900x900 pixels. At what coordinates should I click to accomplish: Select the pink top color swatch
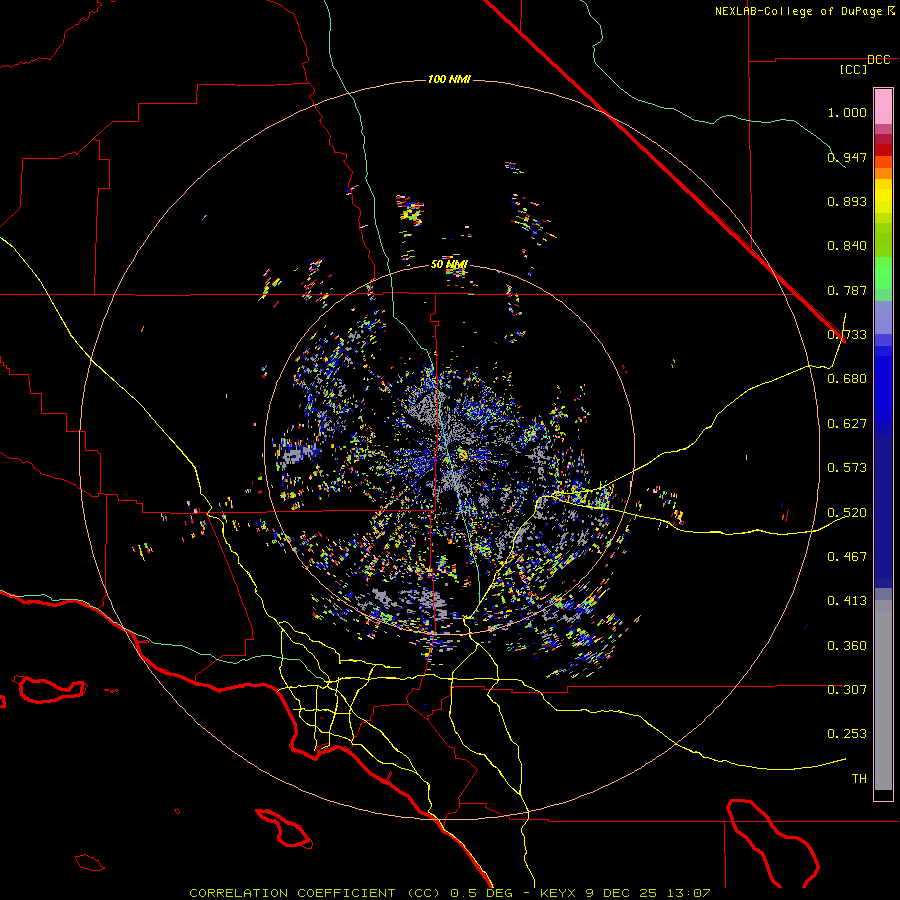pos(883,106)
